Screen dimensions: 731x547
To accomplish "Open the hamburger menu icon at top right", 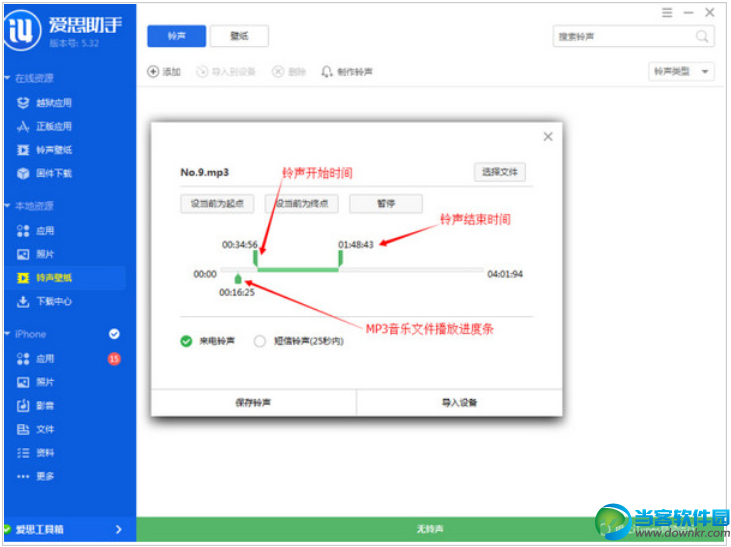I will click(667, 13).
